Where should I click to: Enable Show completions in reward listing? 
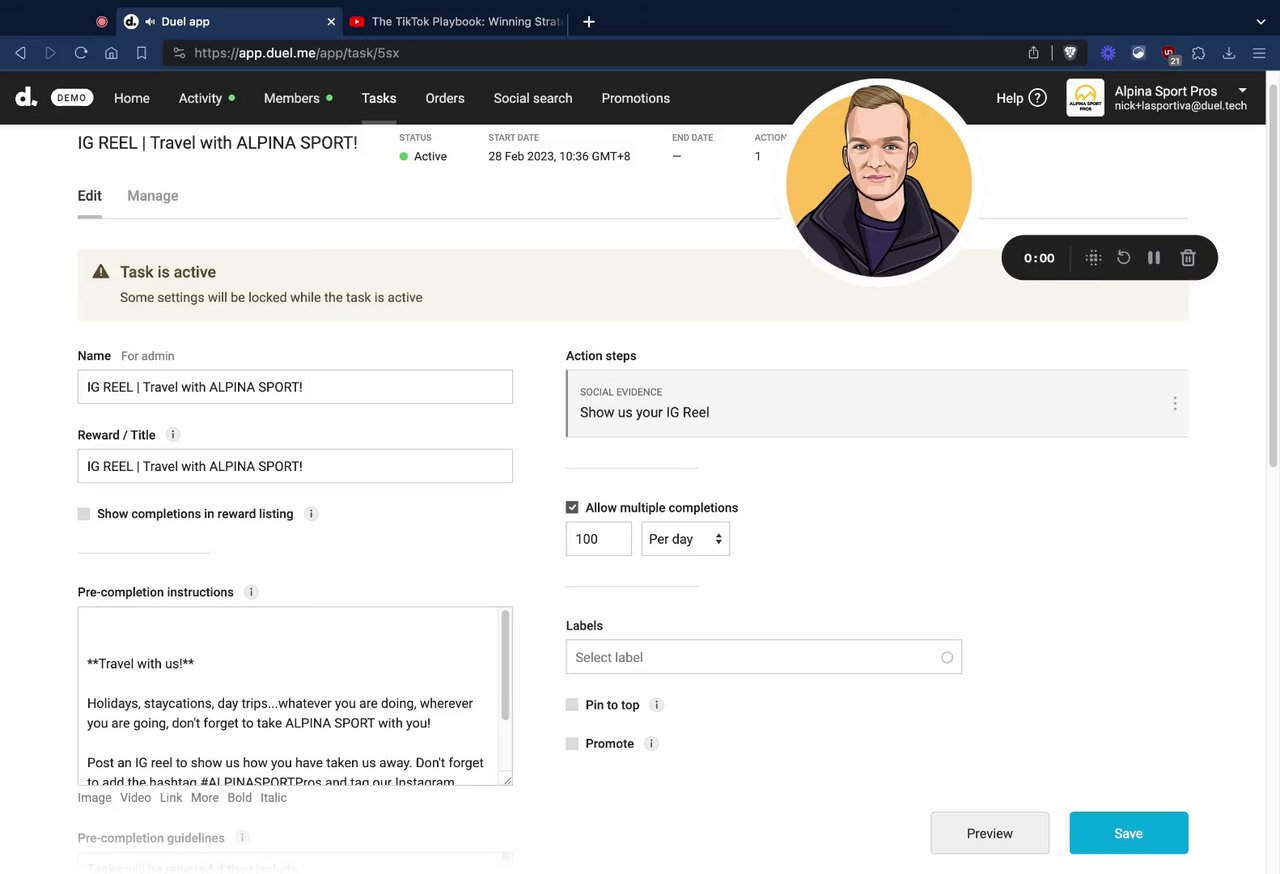pyautogui.click(x=84, y=514)
